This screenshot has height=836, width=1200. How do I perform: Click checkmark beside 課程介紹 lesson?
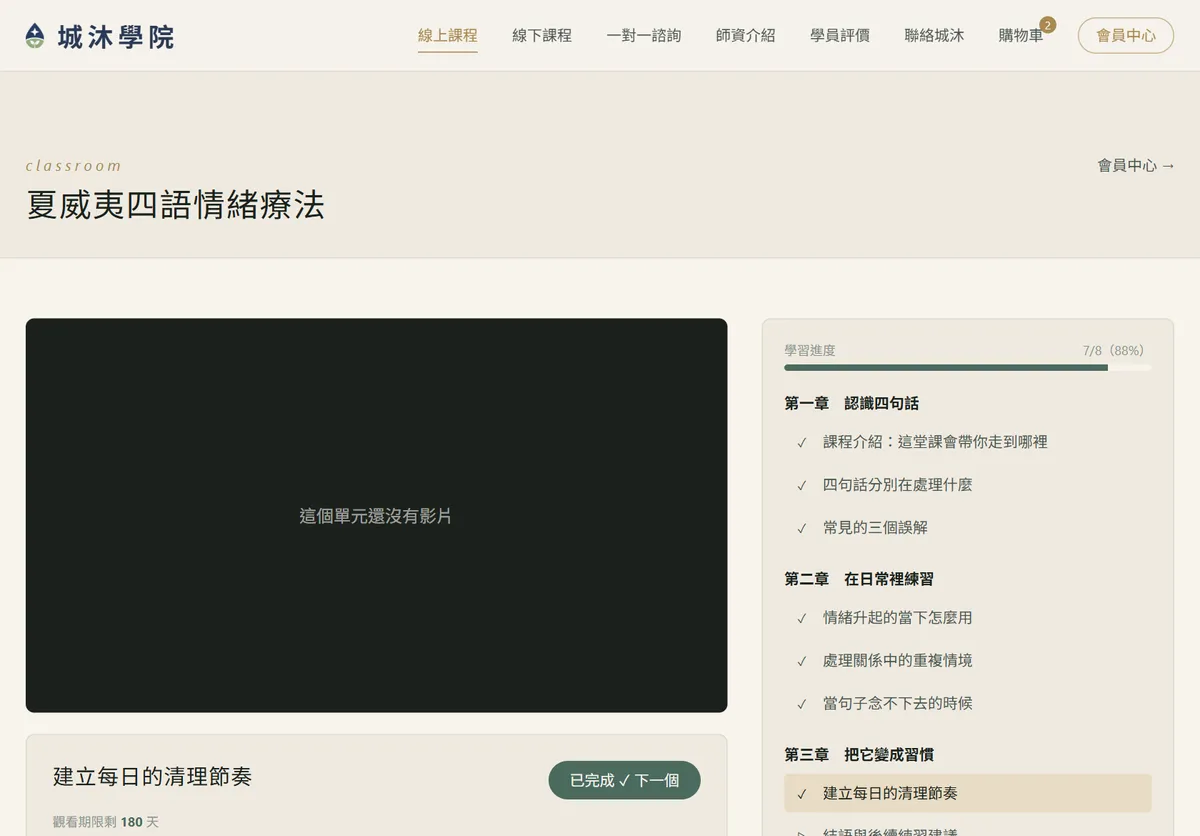pos(802,442)
